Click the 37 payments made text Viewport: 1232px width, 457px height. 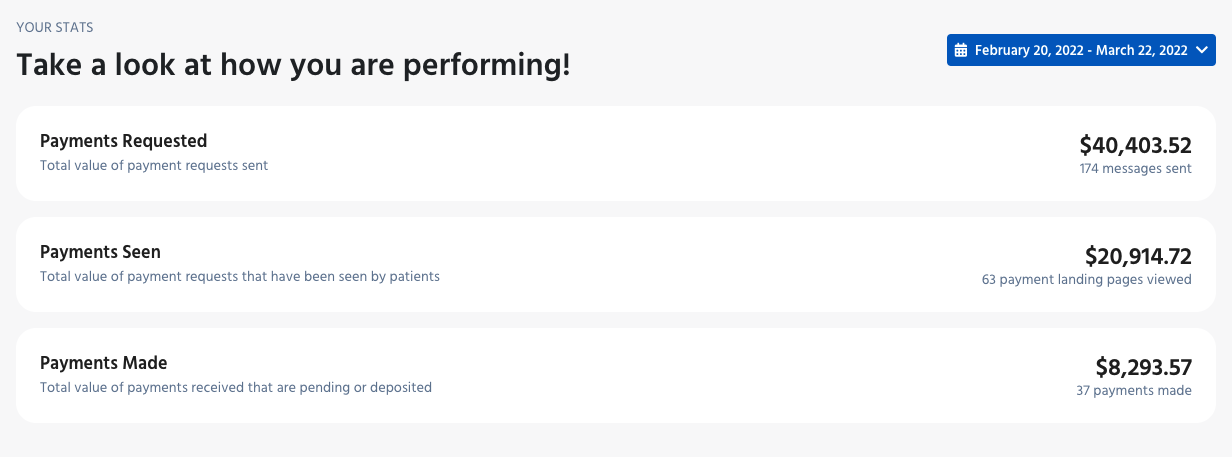point(1134,391)
